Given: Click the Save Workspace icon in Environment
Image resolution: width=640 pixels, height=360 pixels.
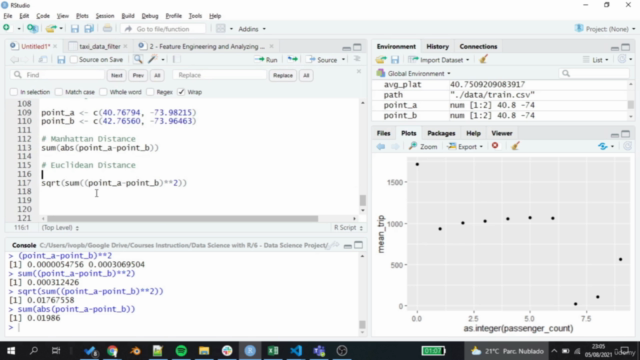Looking at the screenshot, I should (x=395, y=60).
